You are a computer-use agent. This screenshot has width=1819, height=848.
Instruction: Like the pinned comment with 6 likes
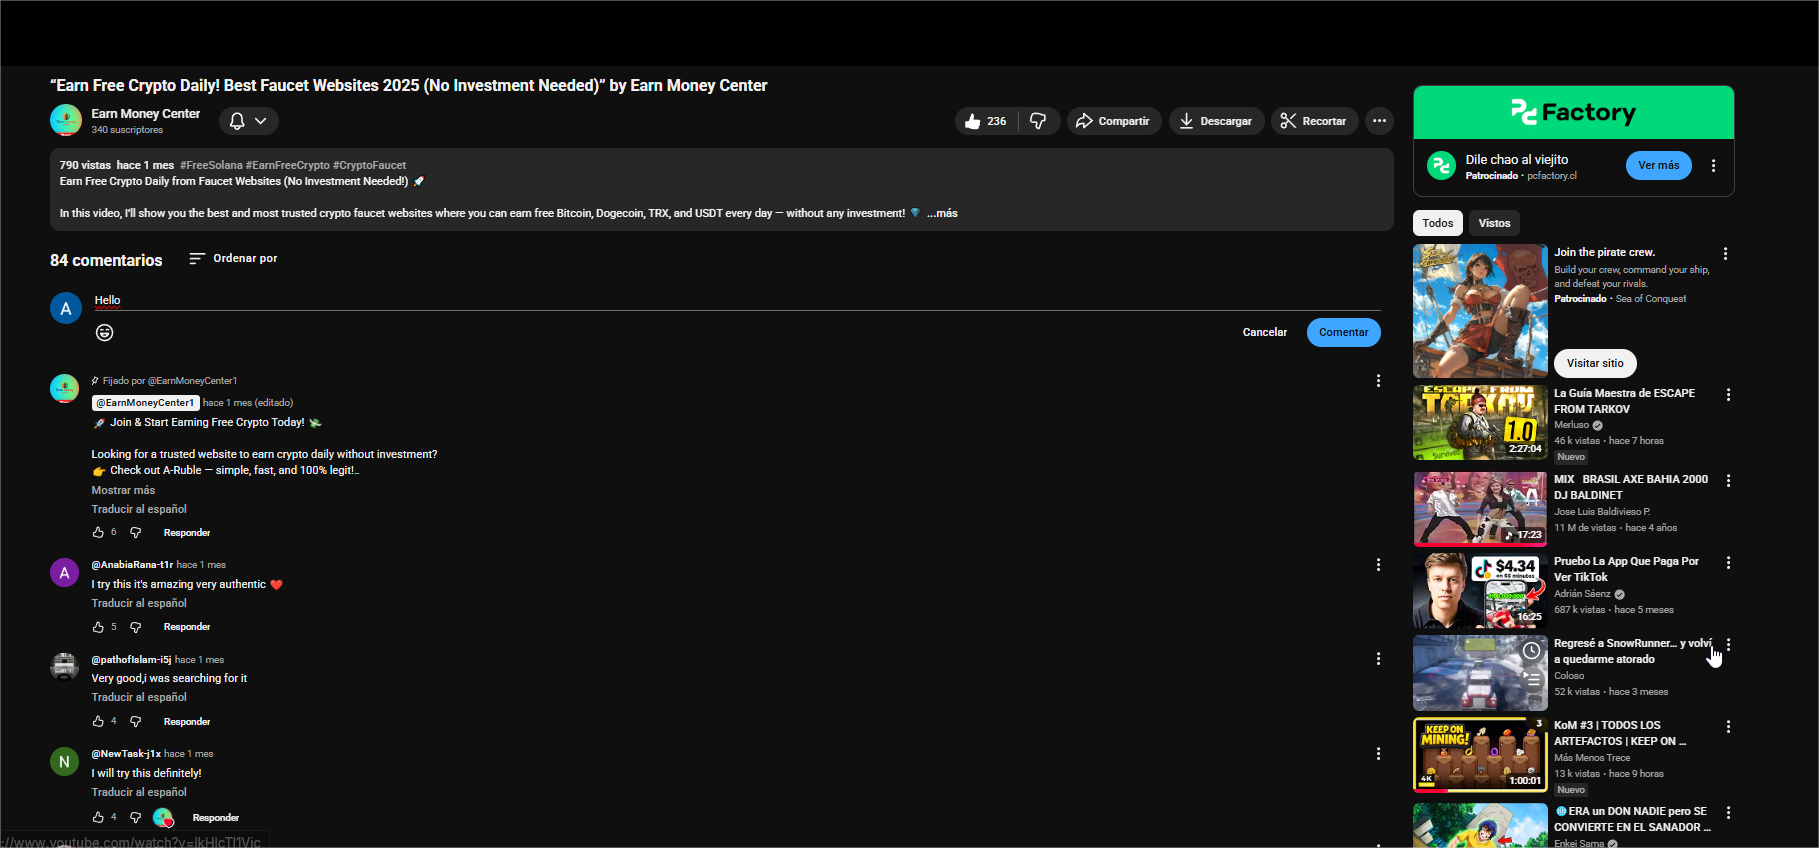(x=98, y=532)
